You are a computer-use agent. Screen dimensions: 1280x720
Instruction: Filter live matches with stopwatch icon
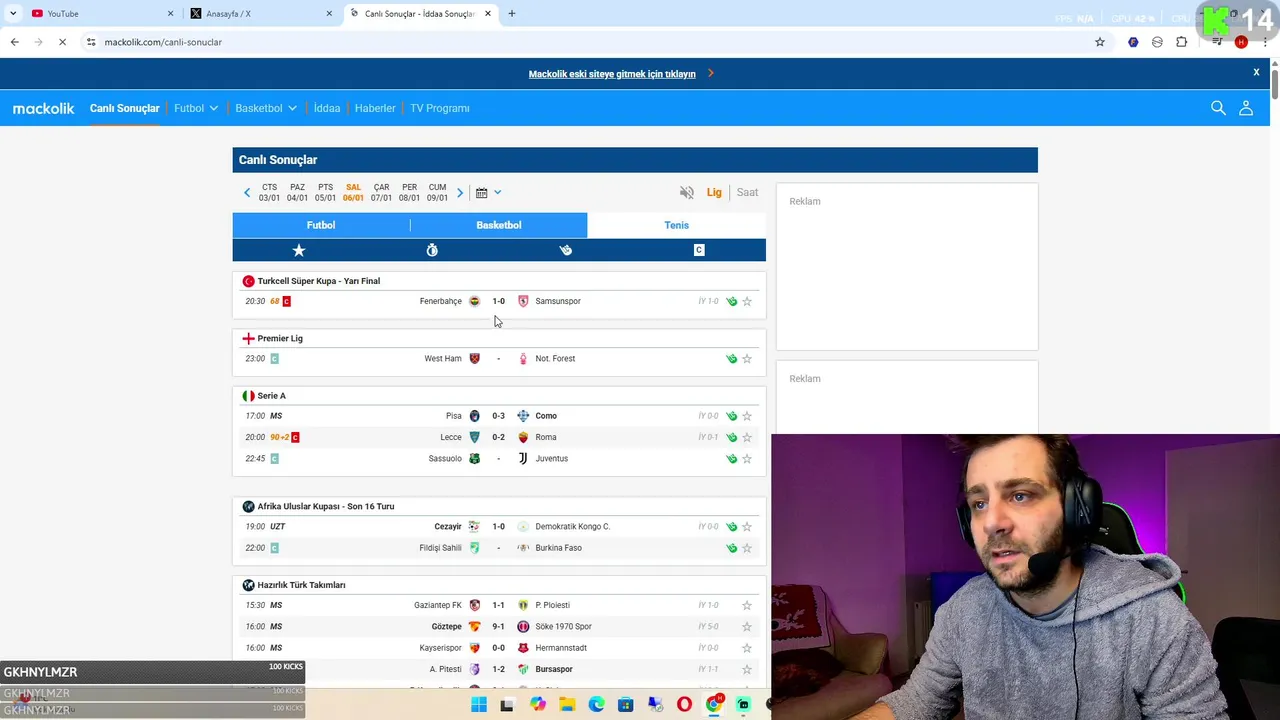tap(432, 250)
